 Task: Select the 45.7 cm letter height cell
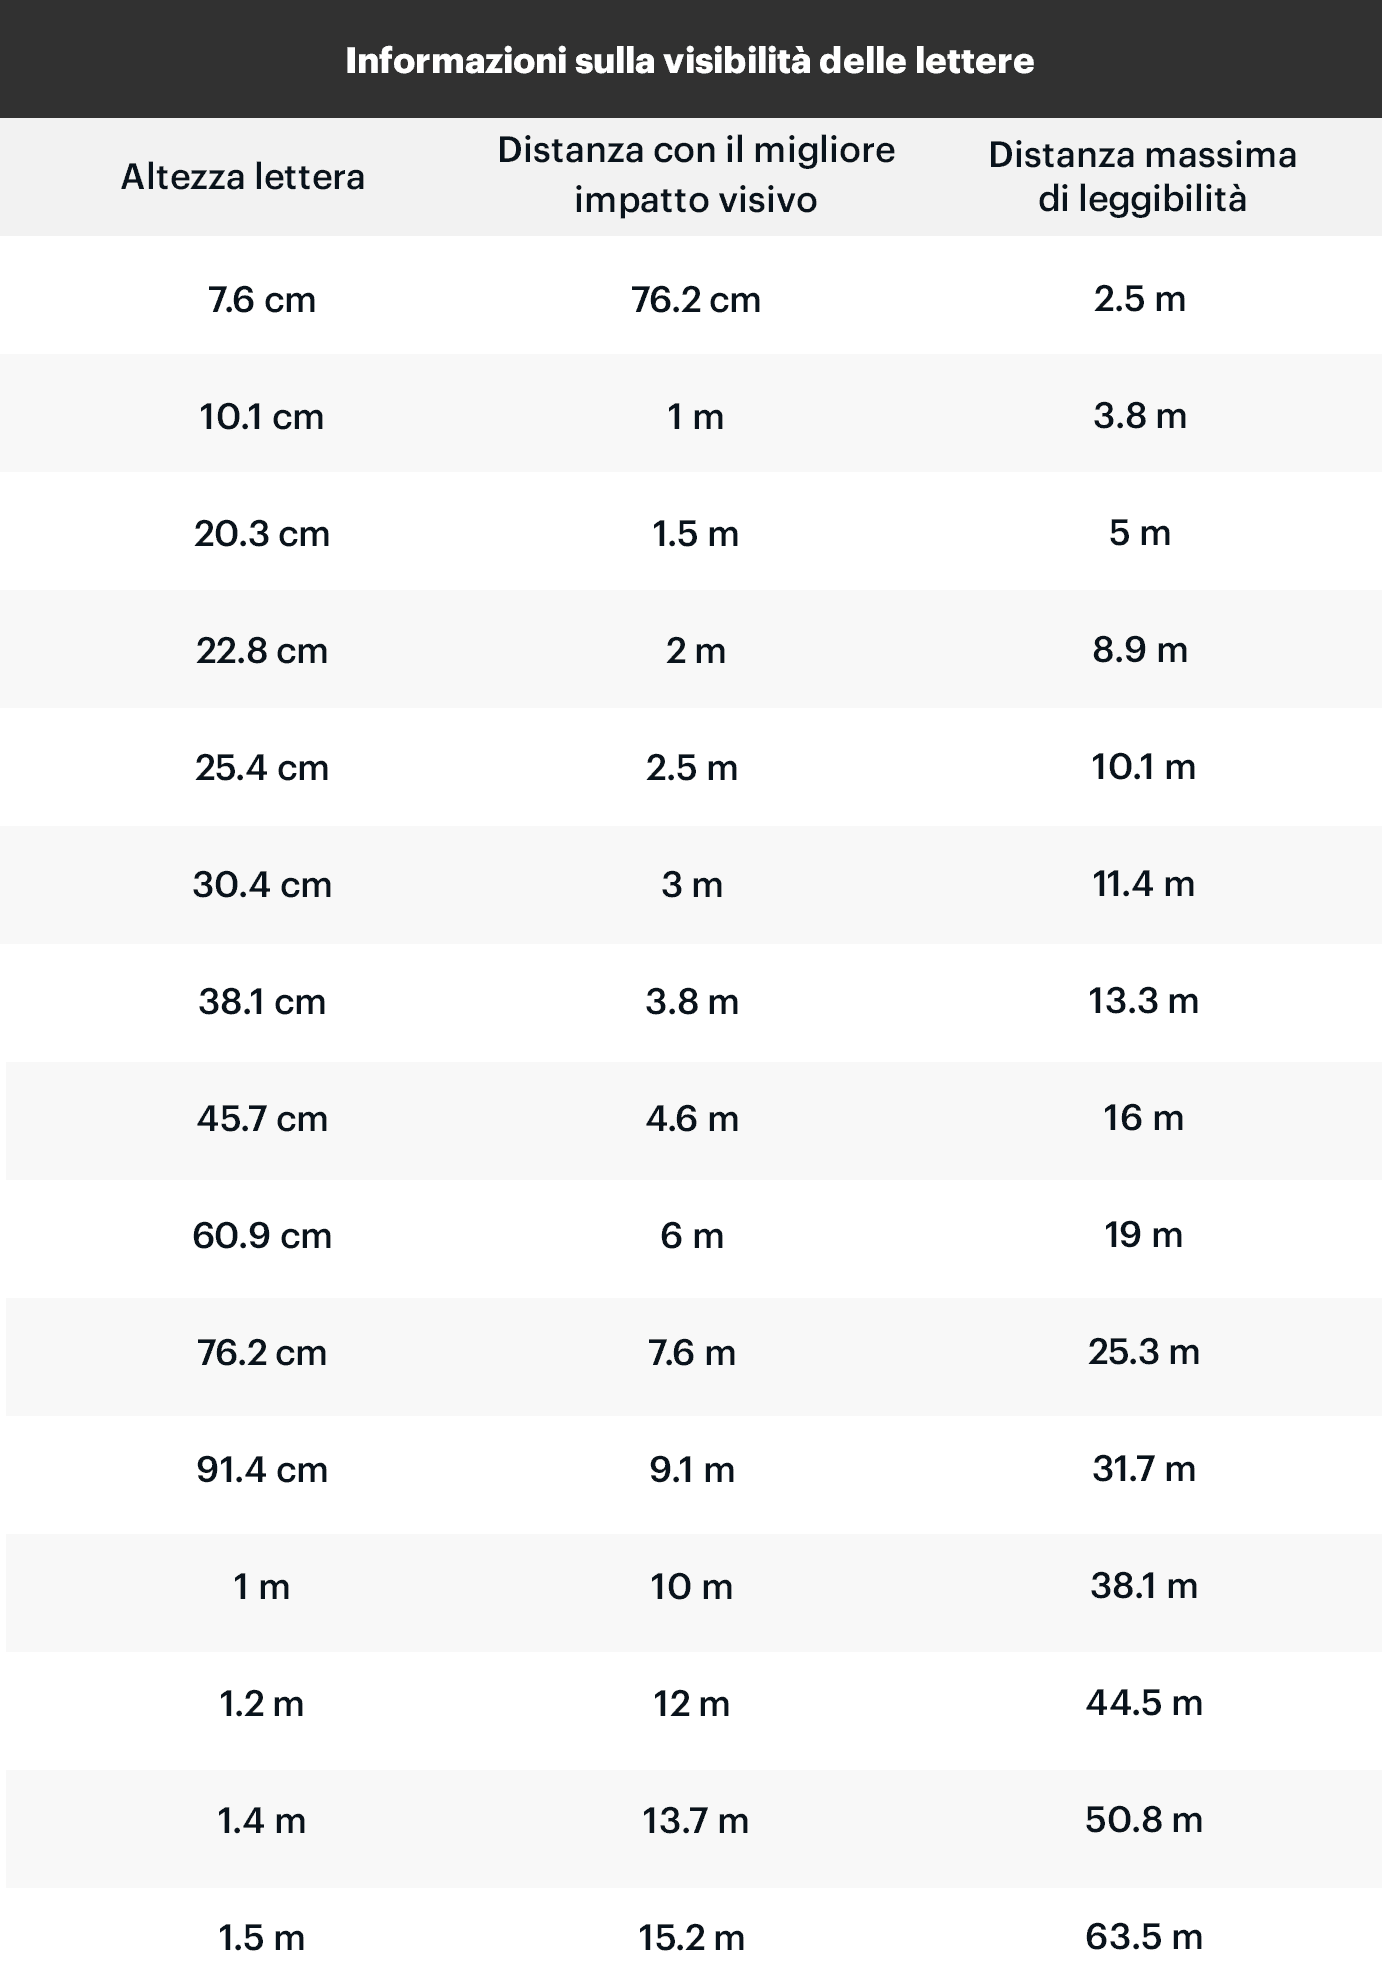[262, 1118]
